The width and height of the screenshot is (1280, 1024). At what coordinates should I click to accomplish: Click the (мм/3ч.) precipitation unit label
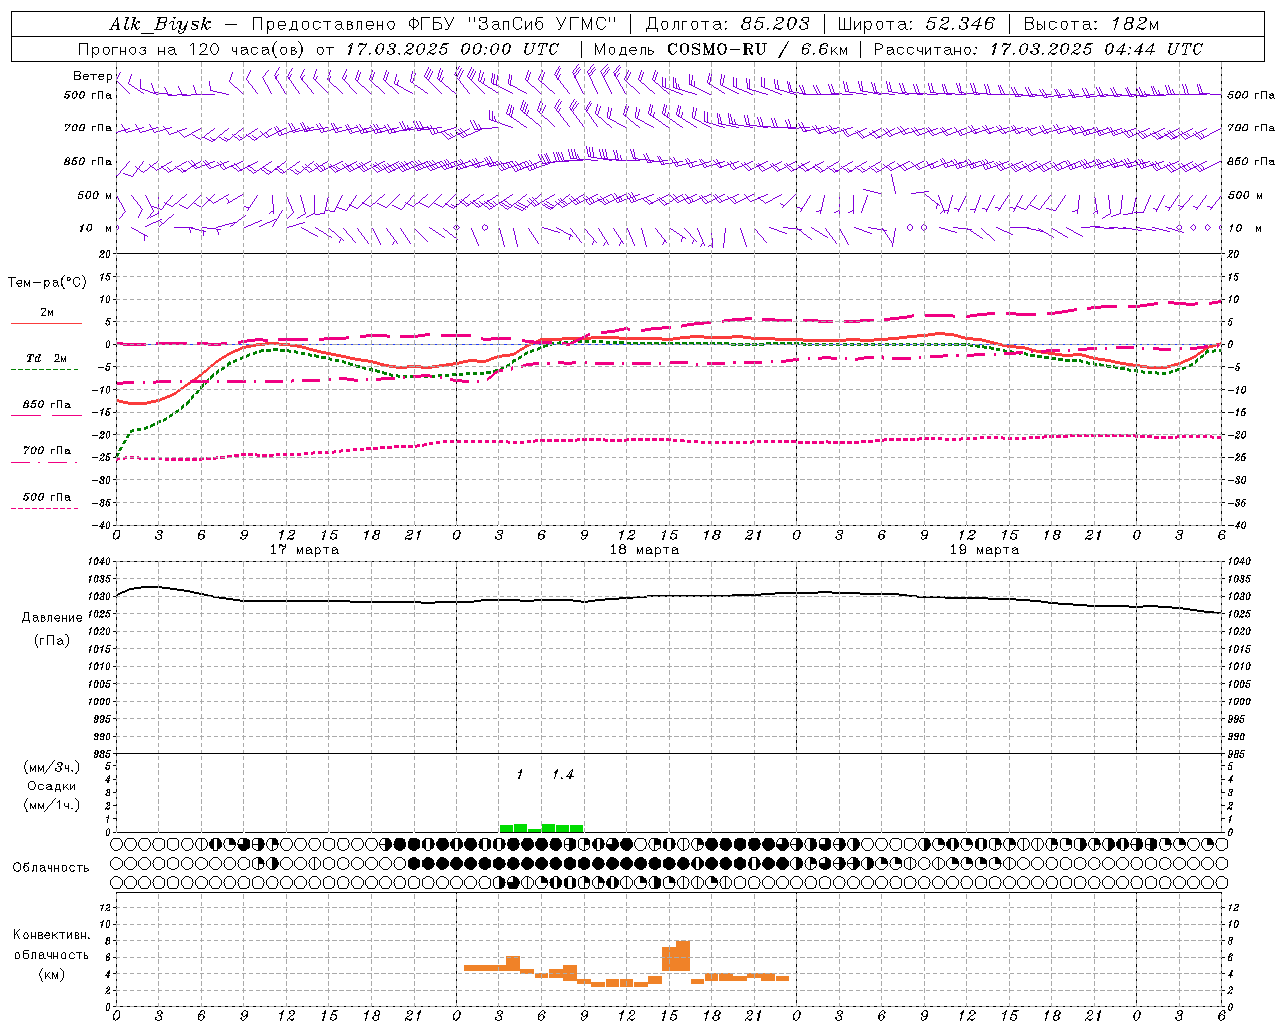click(52, 768)
